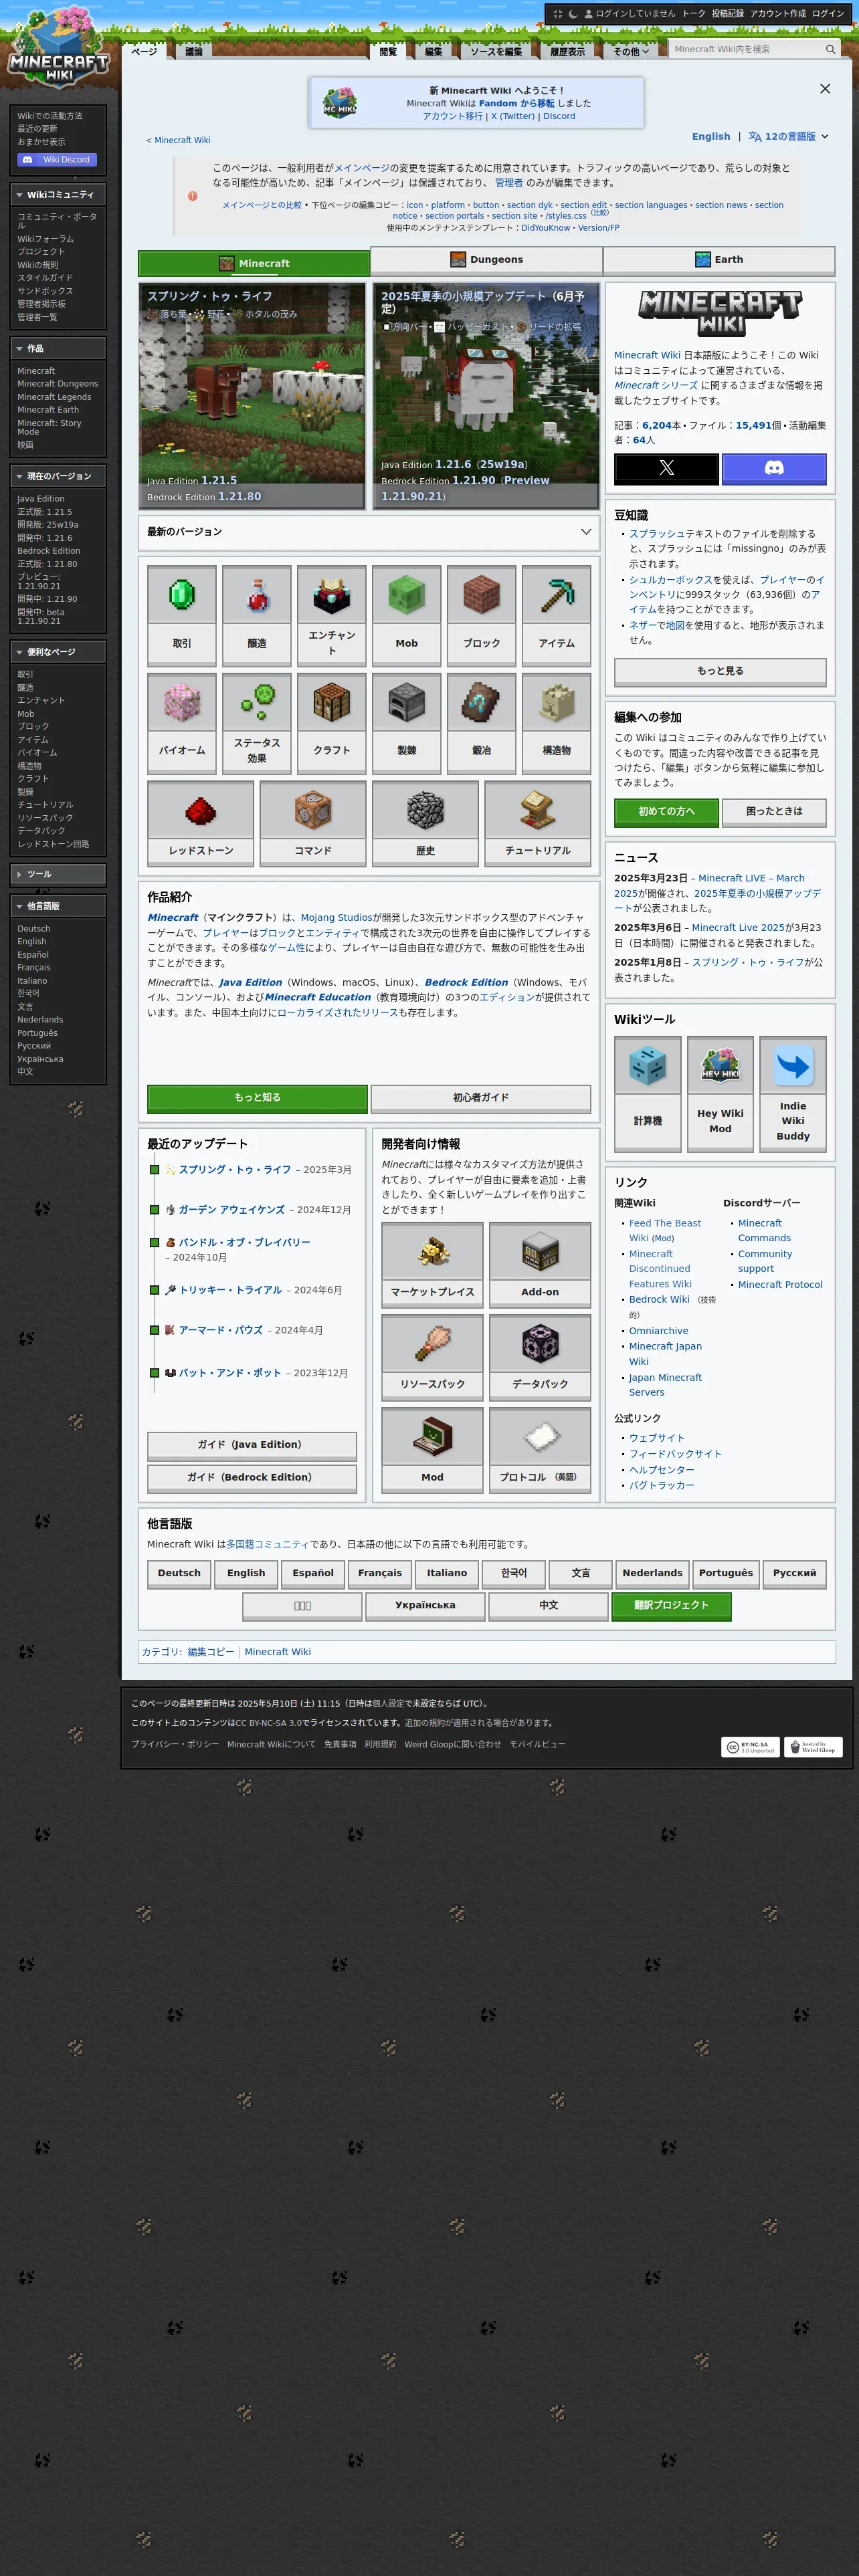Toggle dark mode moon icon
Image resolution: width=859 pixels, height=2576 pixels.
click(573, 14)
